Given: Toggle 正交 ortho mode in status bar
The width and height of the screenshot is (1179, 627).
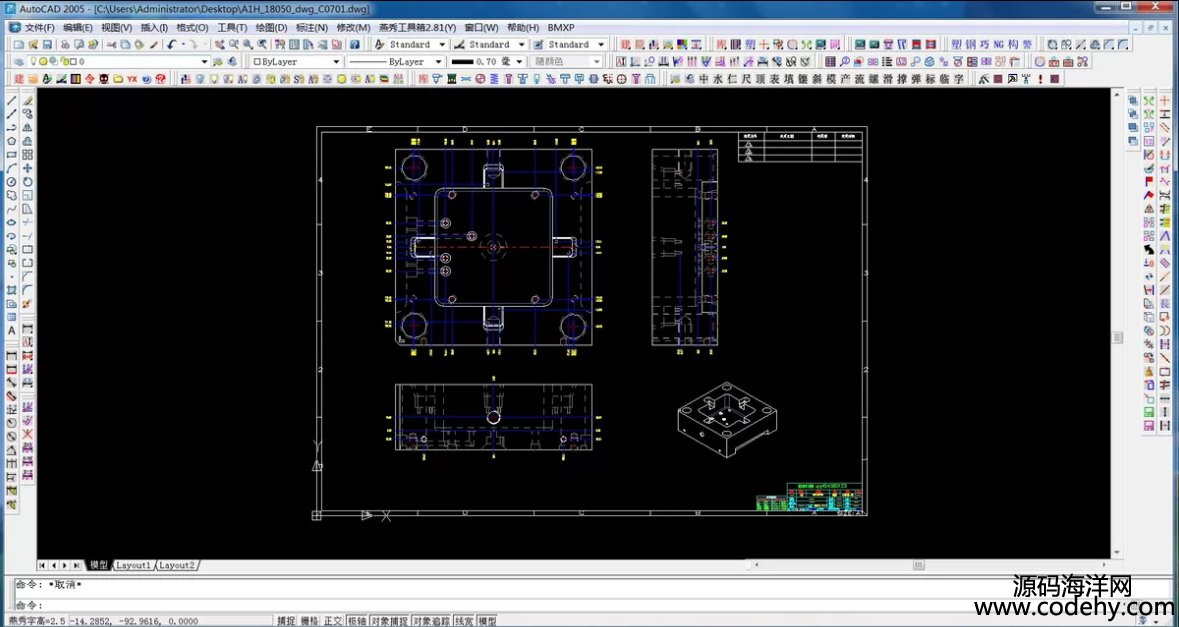Looking at the screenshot, I should [x=333, y=621].
